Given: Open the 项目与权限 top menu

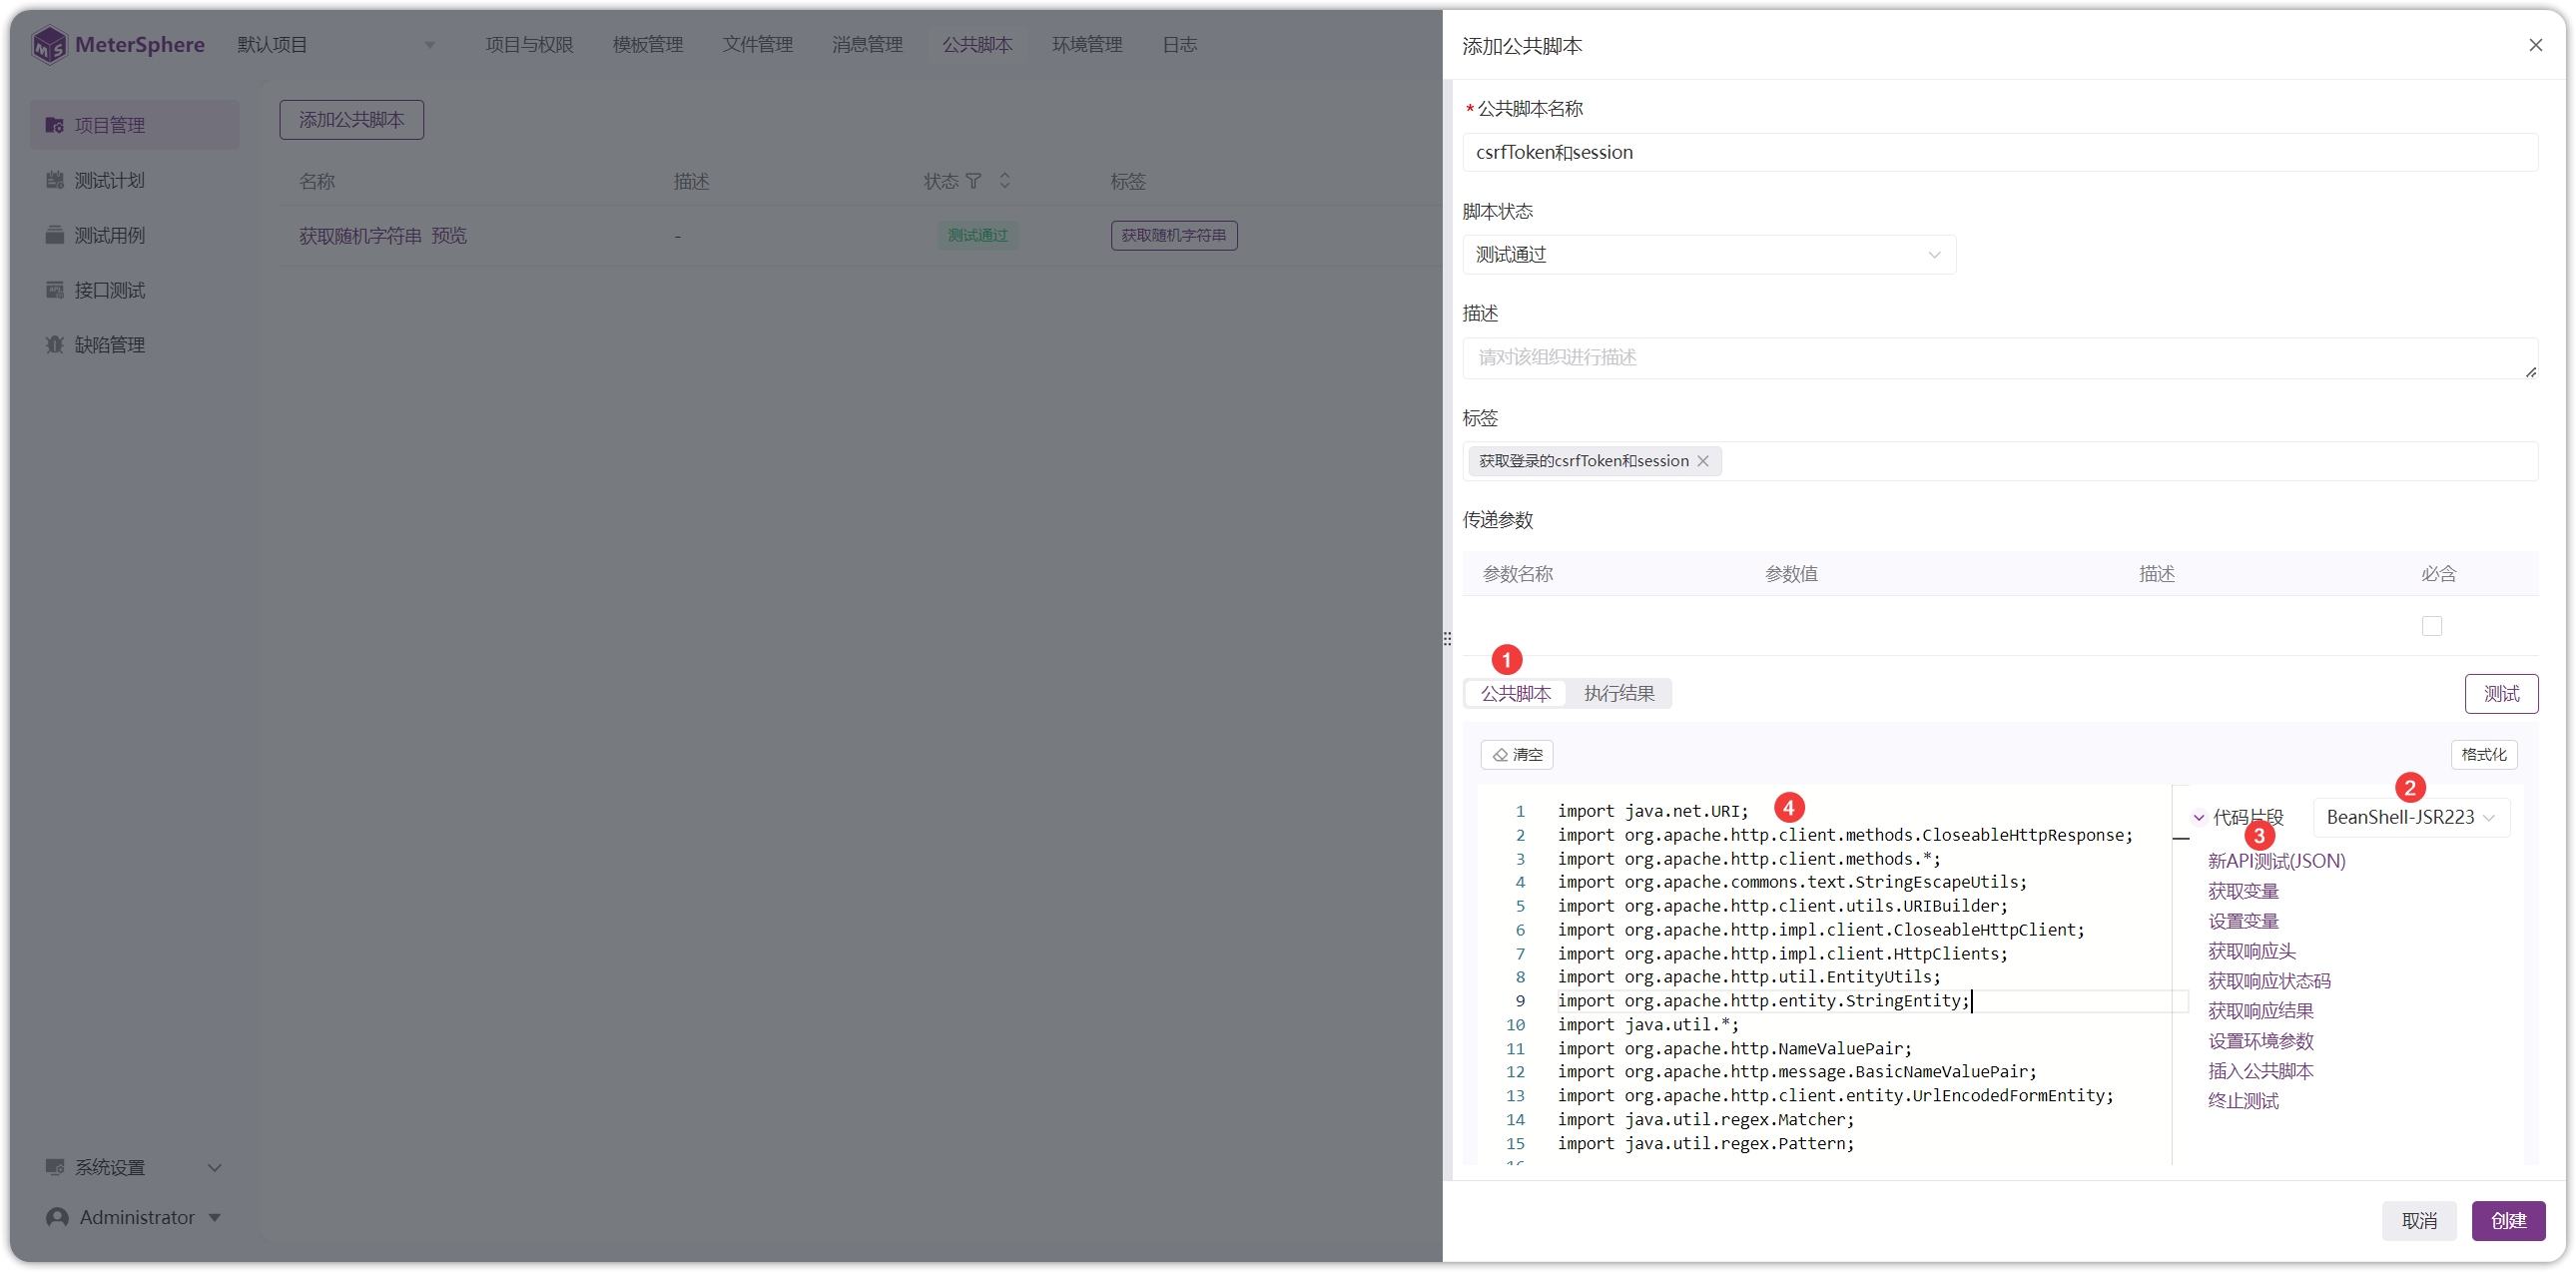Looking at the screenshot, I should pos(529,45).
